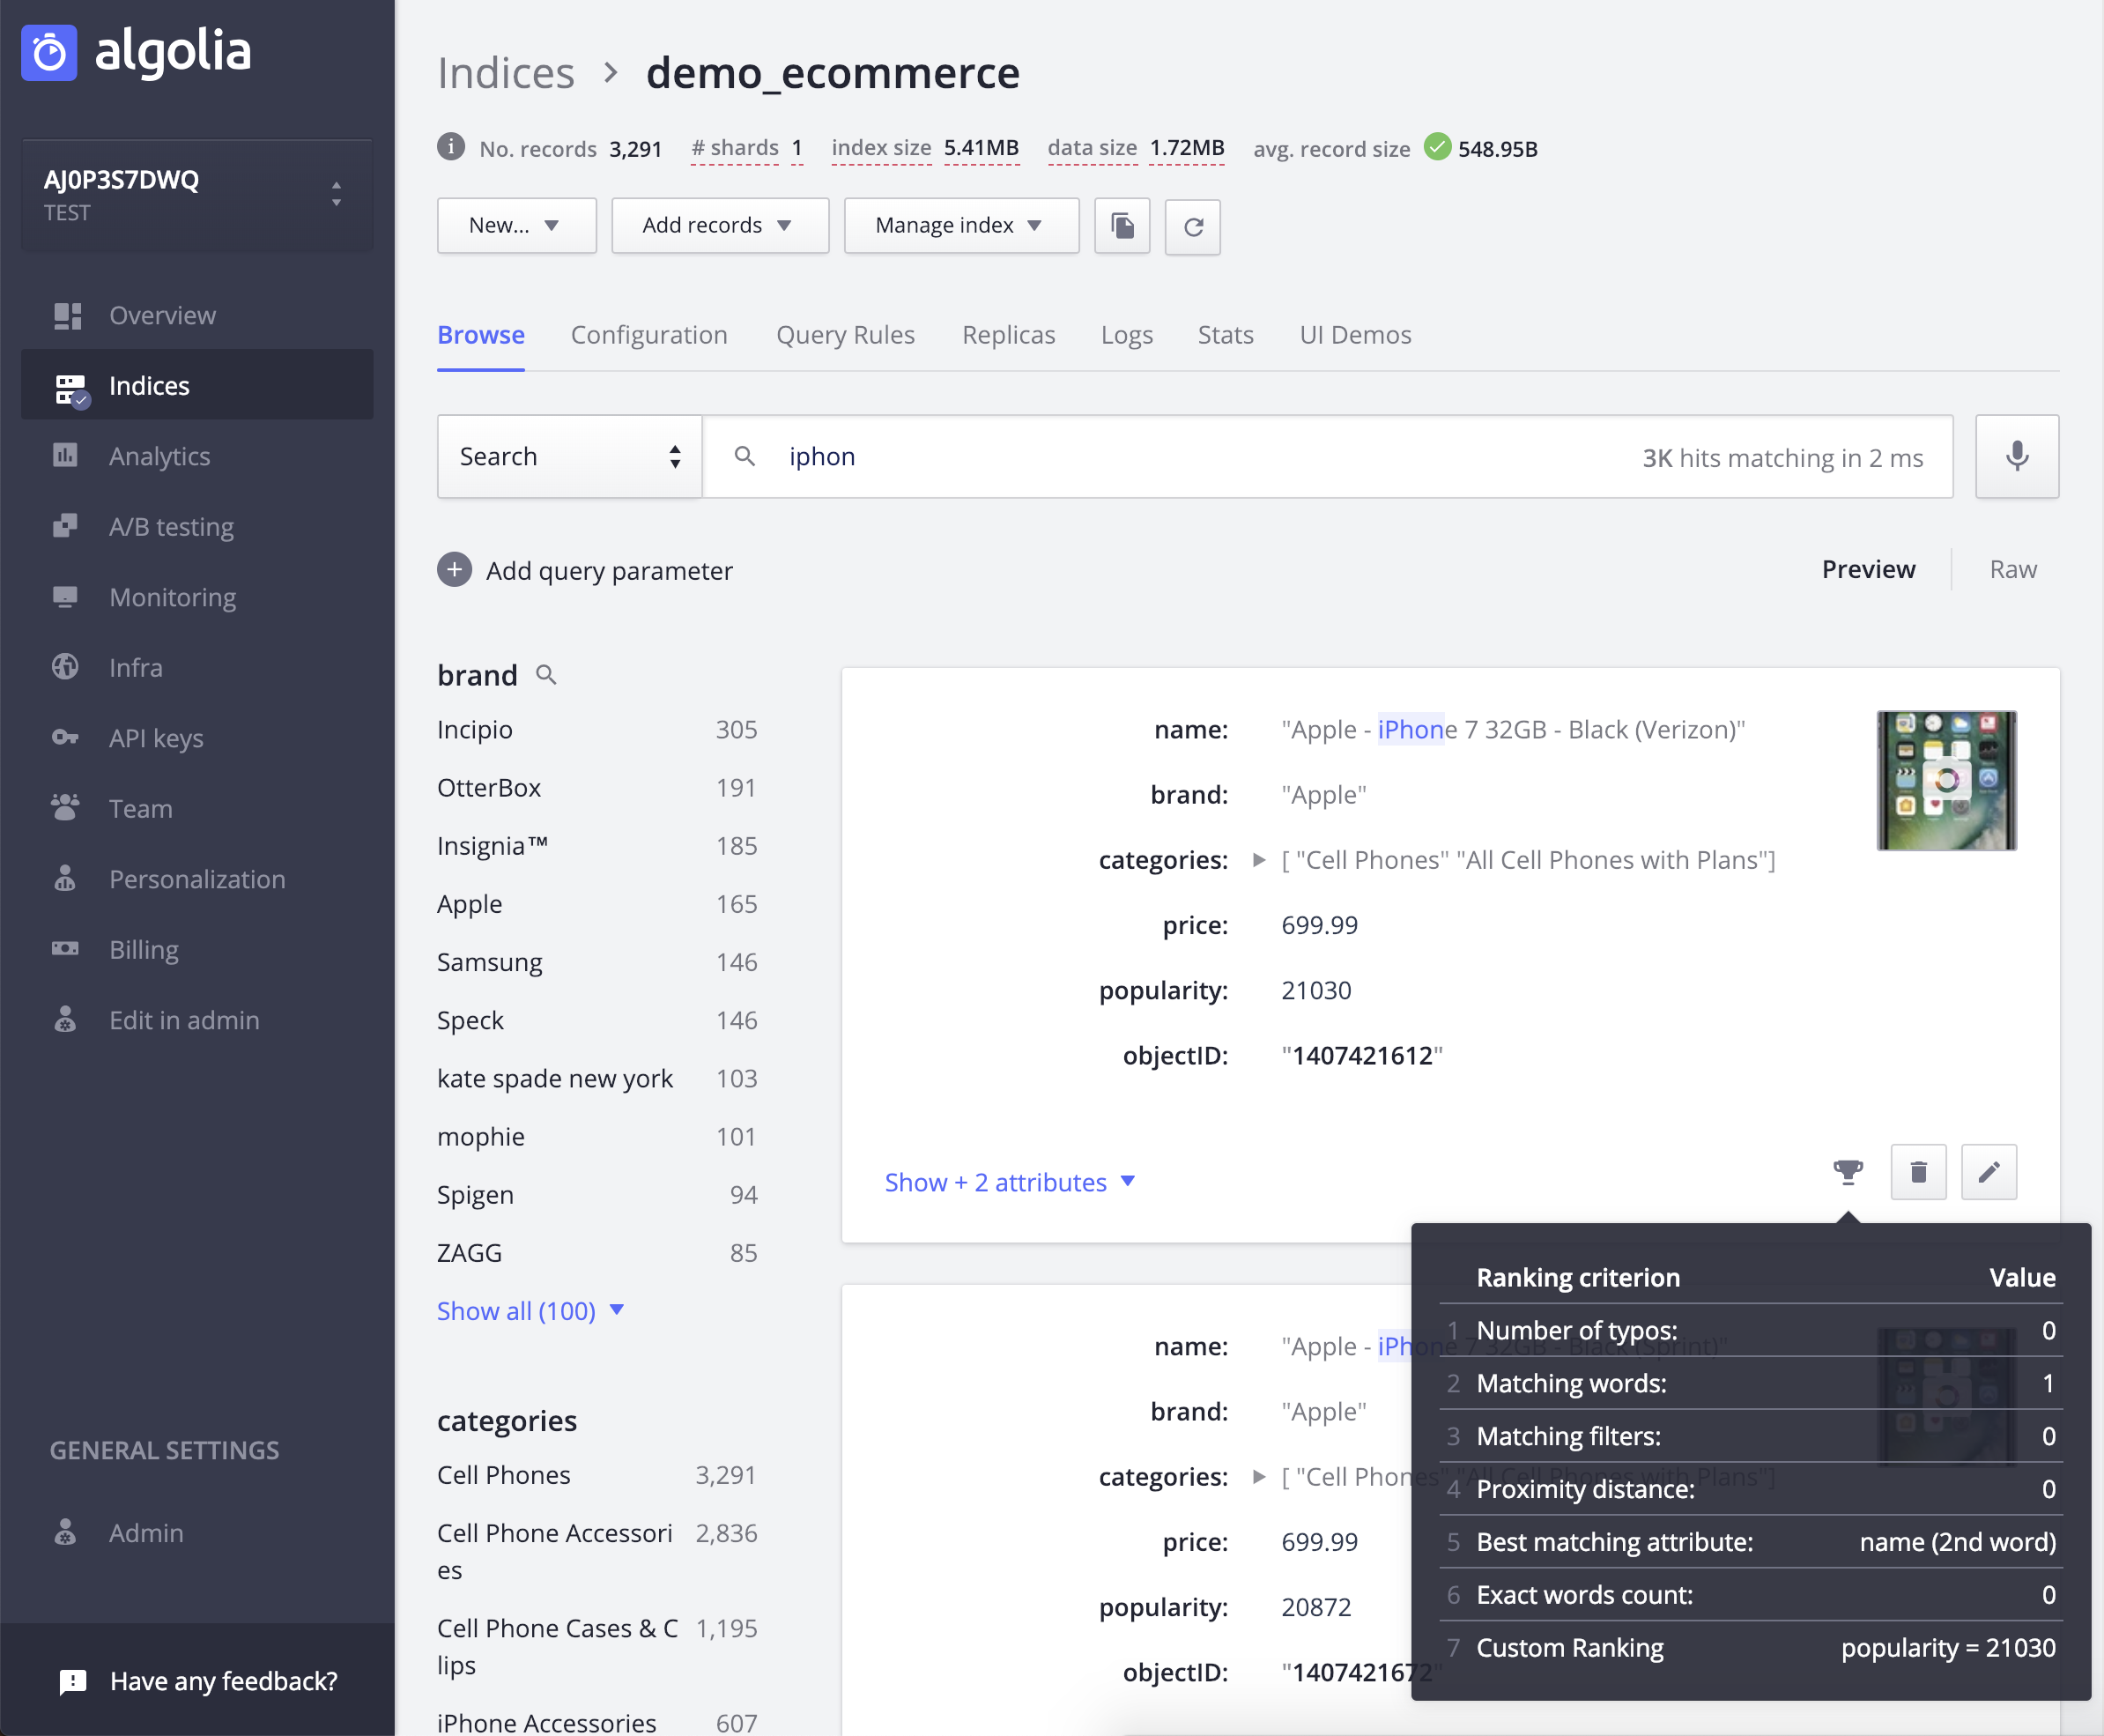This screenshot has width=2104, height=1736.
Task: Open Personalization in the sidebar
Action: tap(197, 879)
